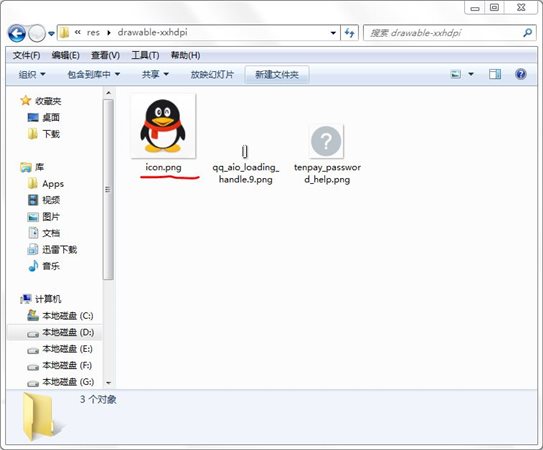Image resolution: width=543 pixels, height=450 pixels.
Task: Open the 查看(V) menu
Action: pyautogui.click(x=105, y=55)
